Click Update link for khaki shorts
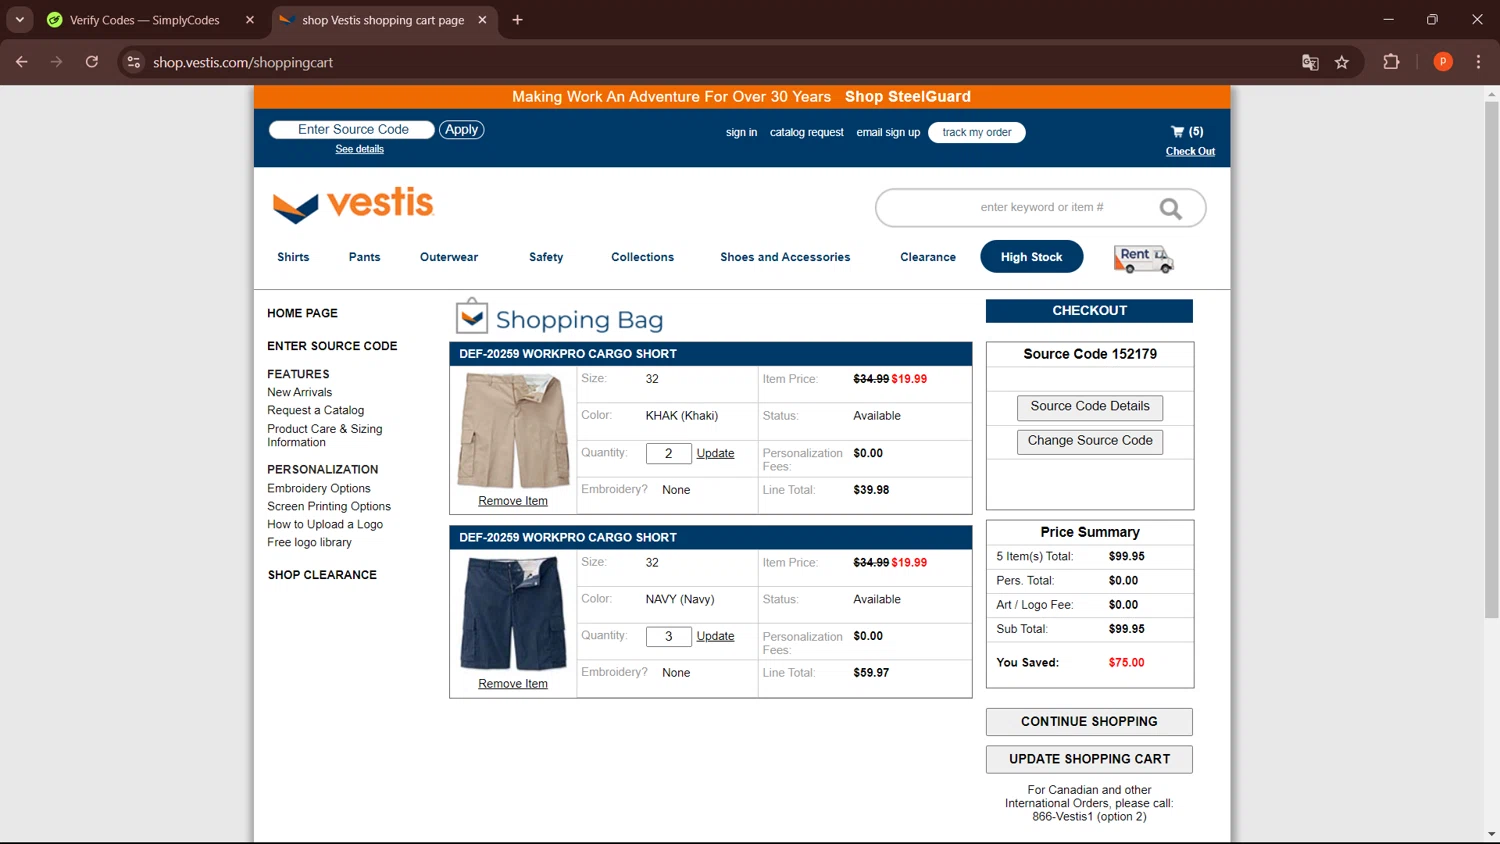 (x=715, y=453)
